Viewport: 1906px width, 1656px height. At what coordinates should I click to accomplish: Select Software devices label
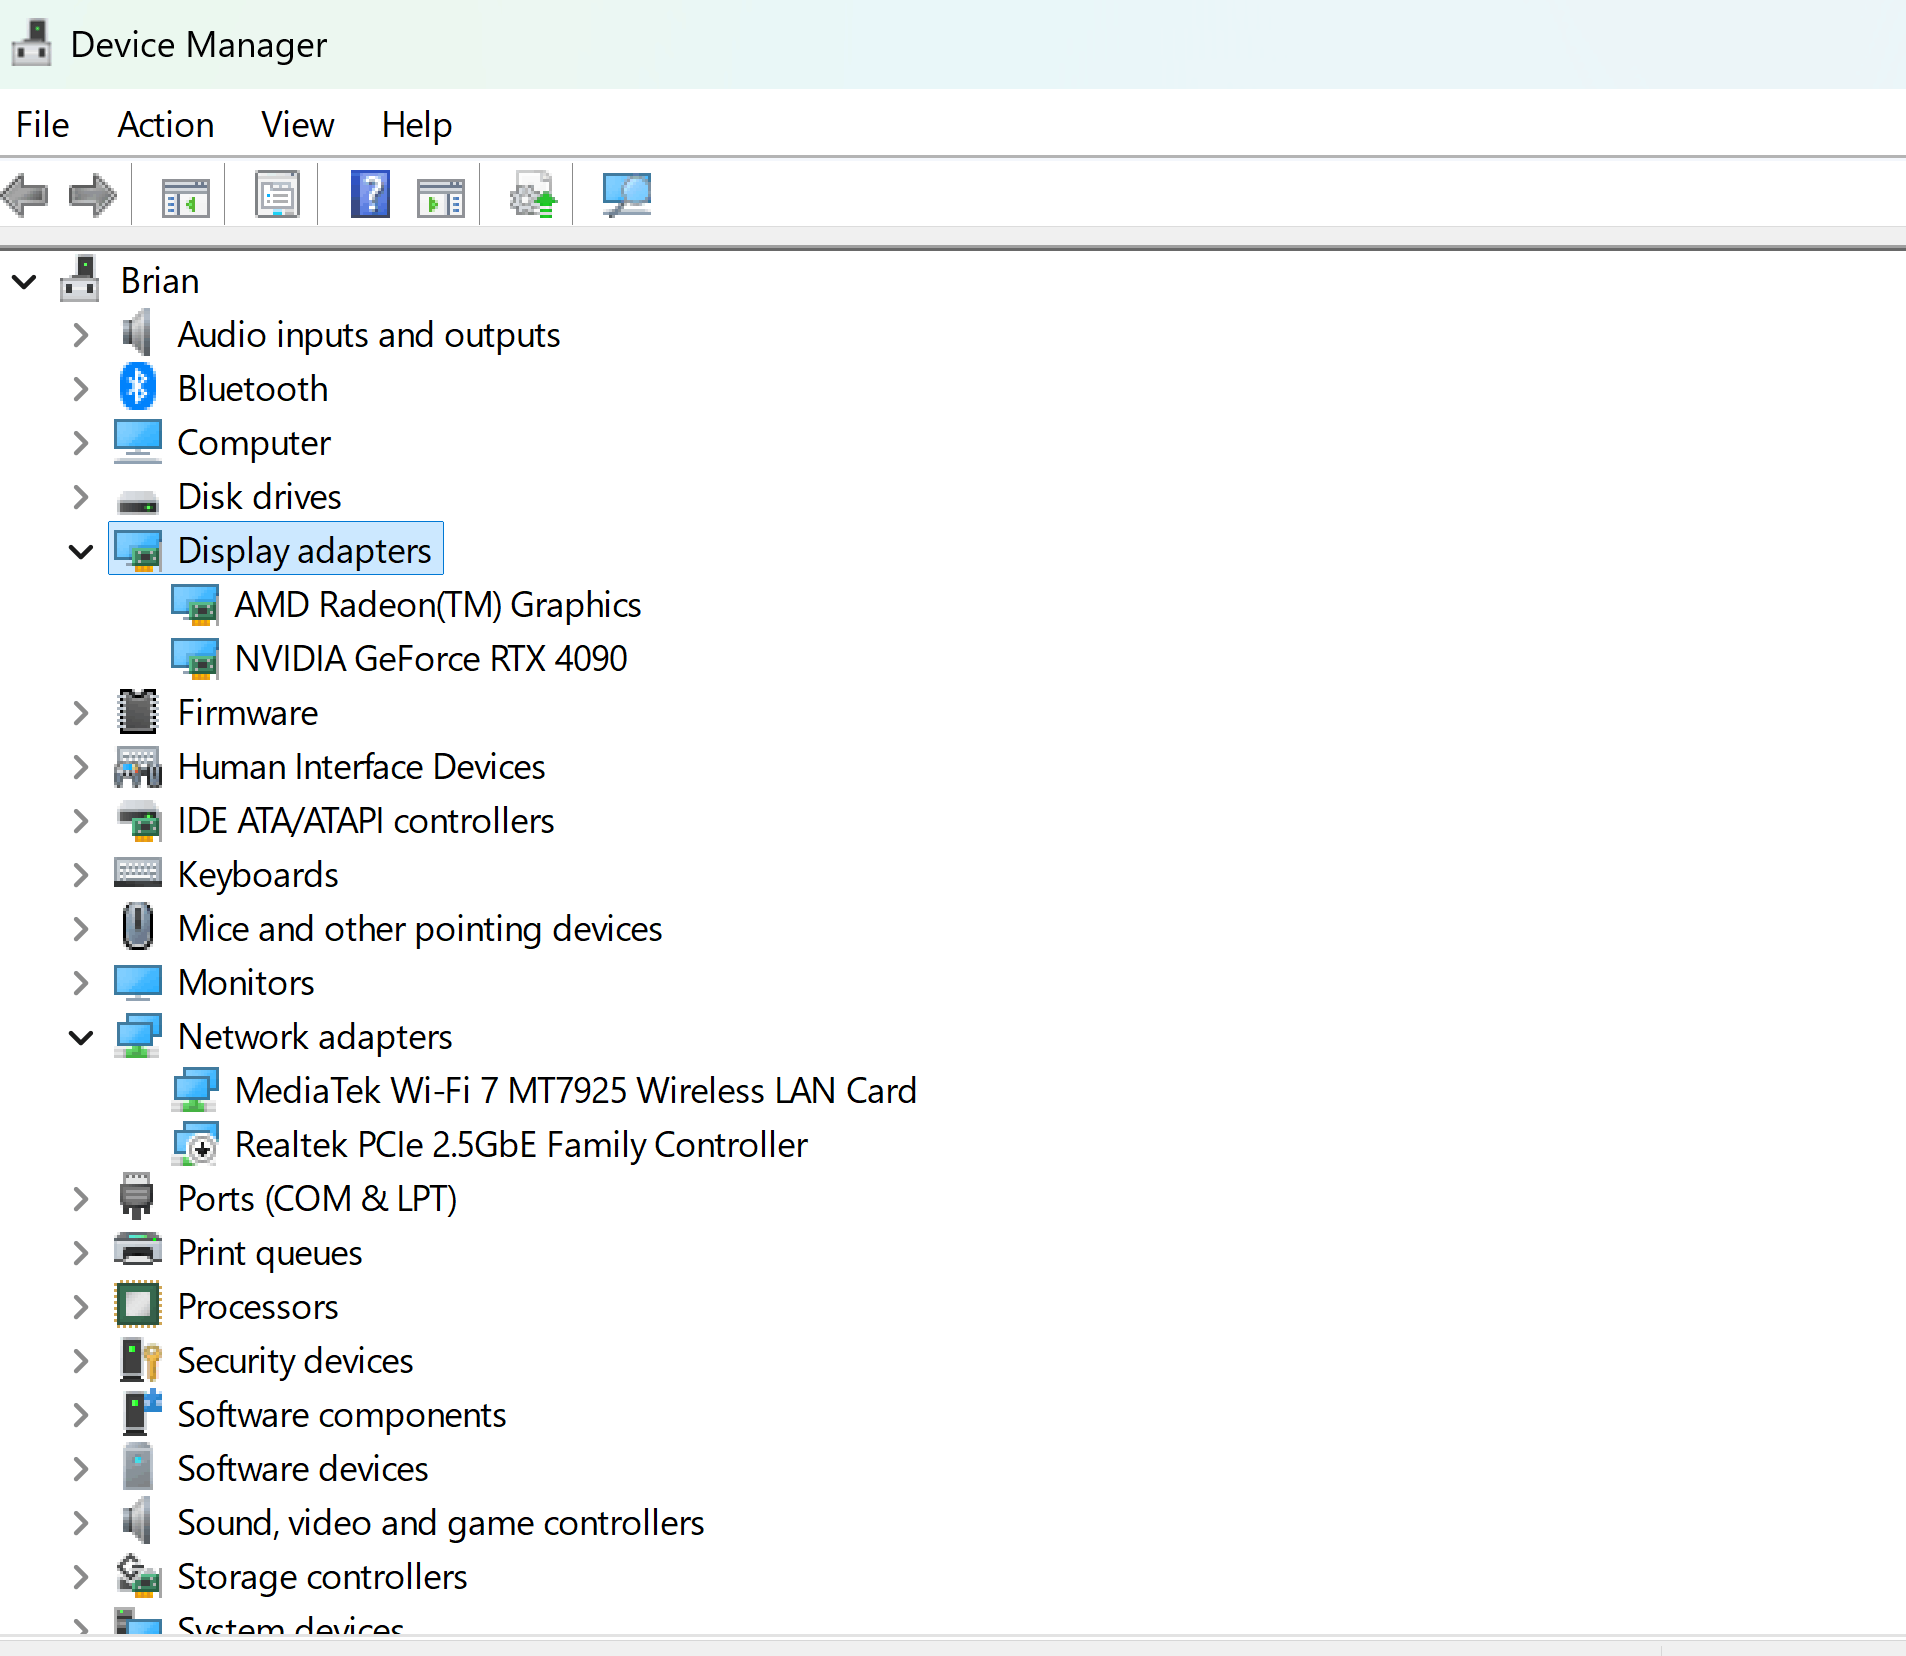303,1468
